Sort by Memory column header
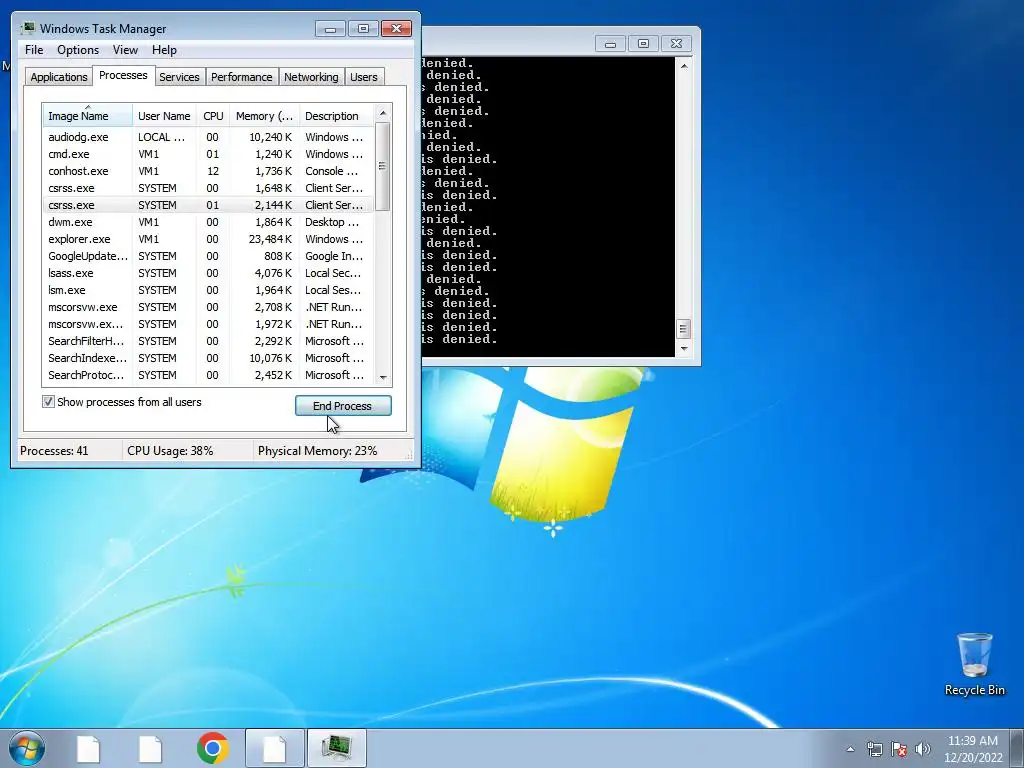 (264, 116)
